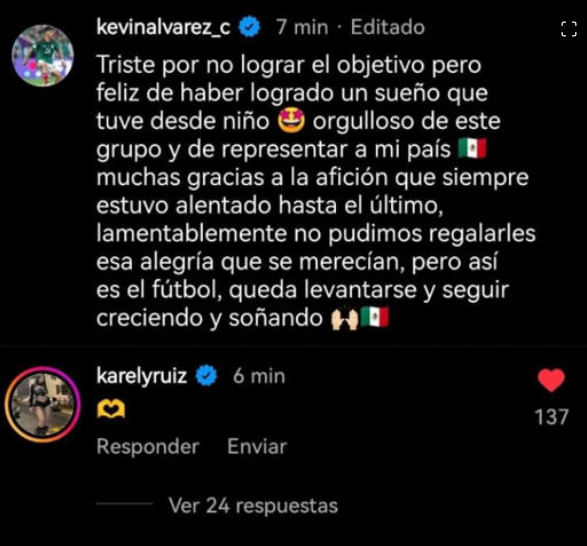Open the 137 likes count
The image size is (587, 546).
551,416
